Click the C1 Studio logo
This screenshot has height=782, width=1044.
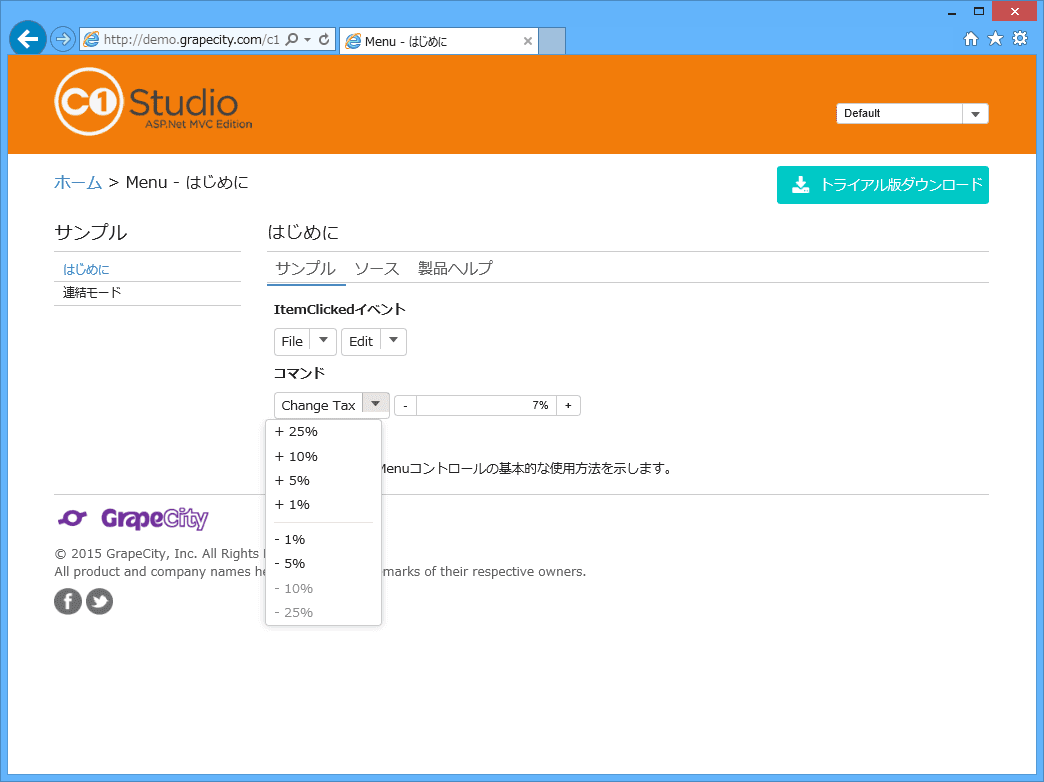tap(153, 102)
